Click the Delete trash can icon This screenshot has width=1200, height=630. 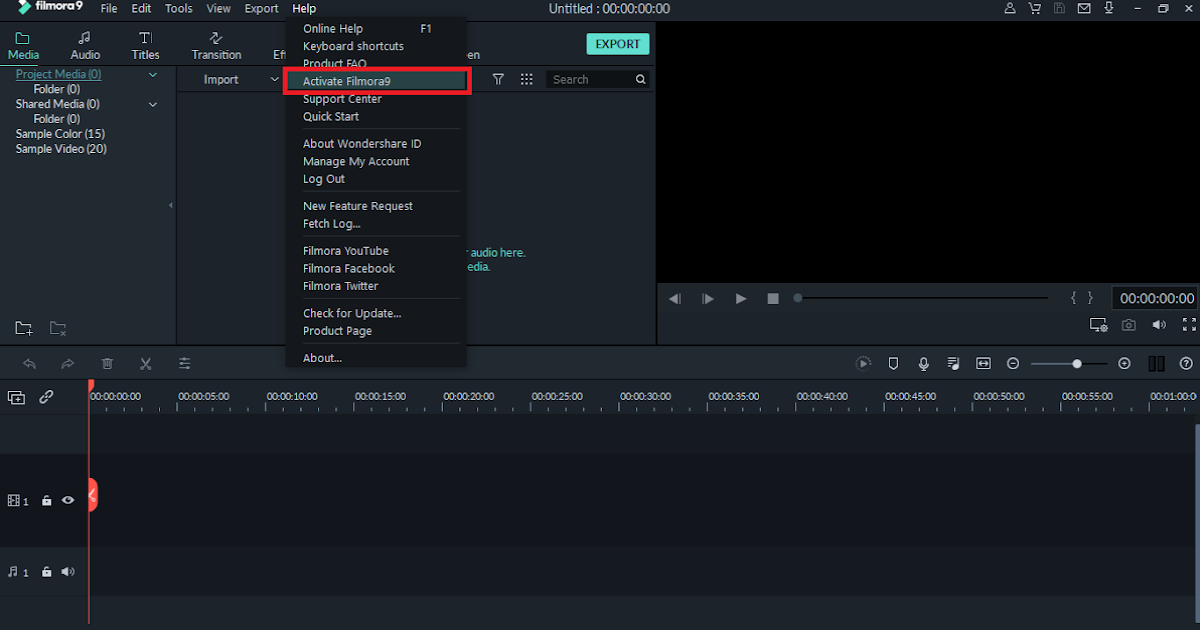tap(107, 364)
